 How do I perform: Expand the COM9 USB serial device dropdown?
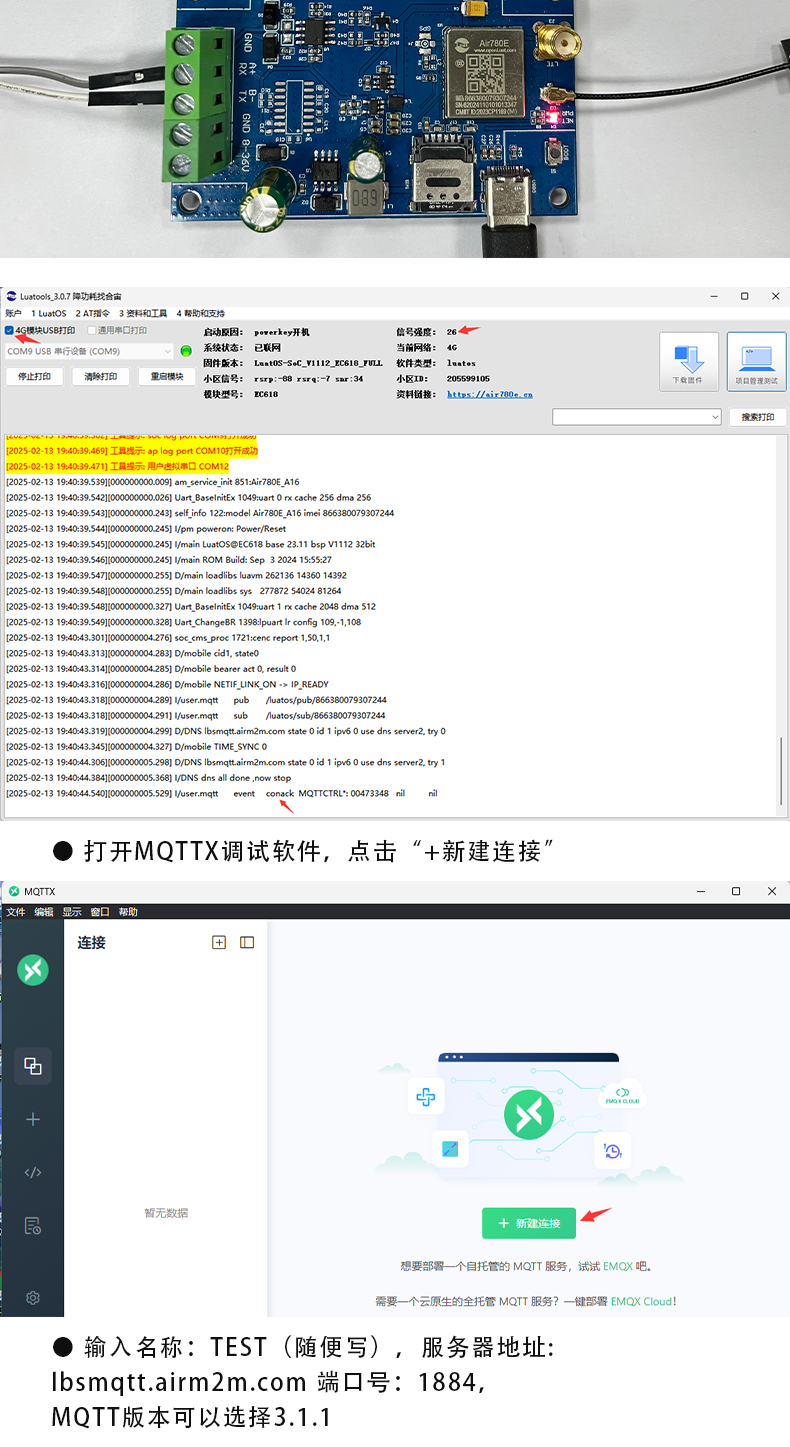[166, 352]
